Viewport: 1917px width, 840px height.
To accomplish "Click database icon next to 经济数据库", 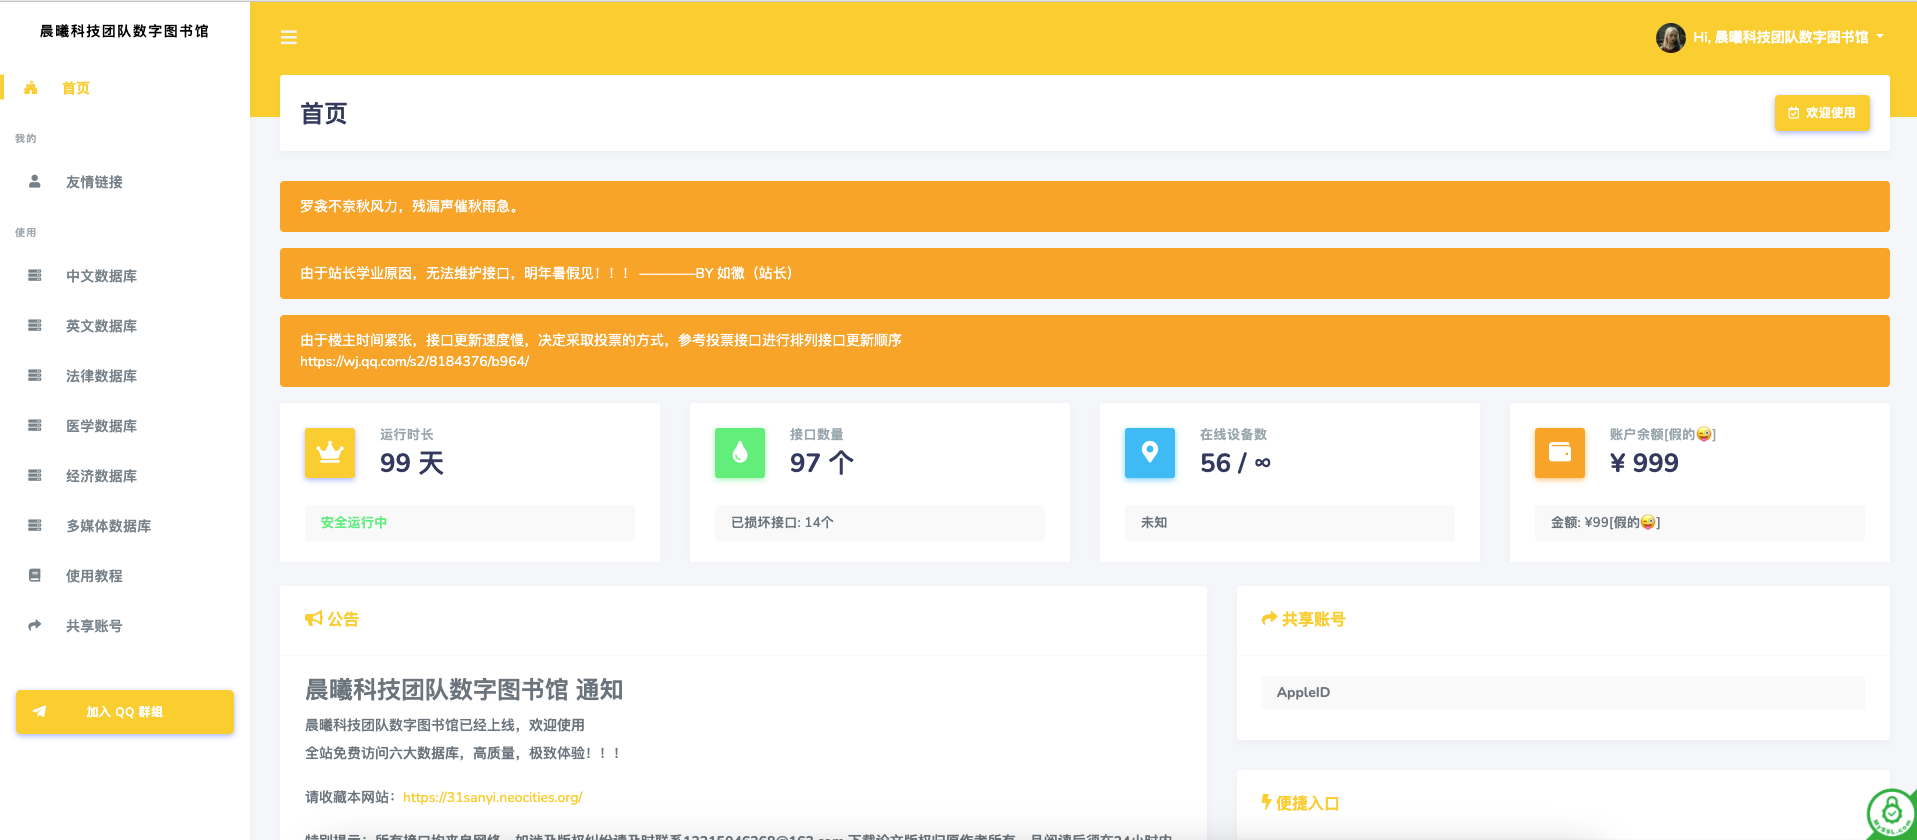I will 35,475.
